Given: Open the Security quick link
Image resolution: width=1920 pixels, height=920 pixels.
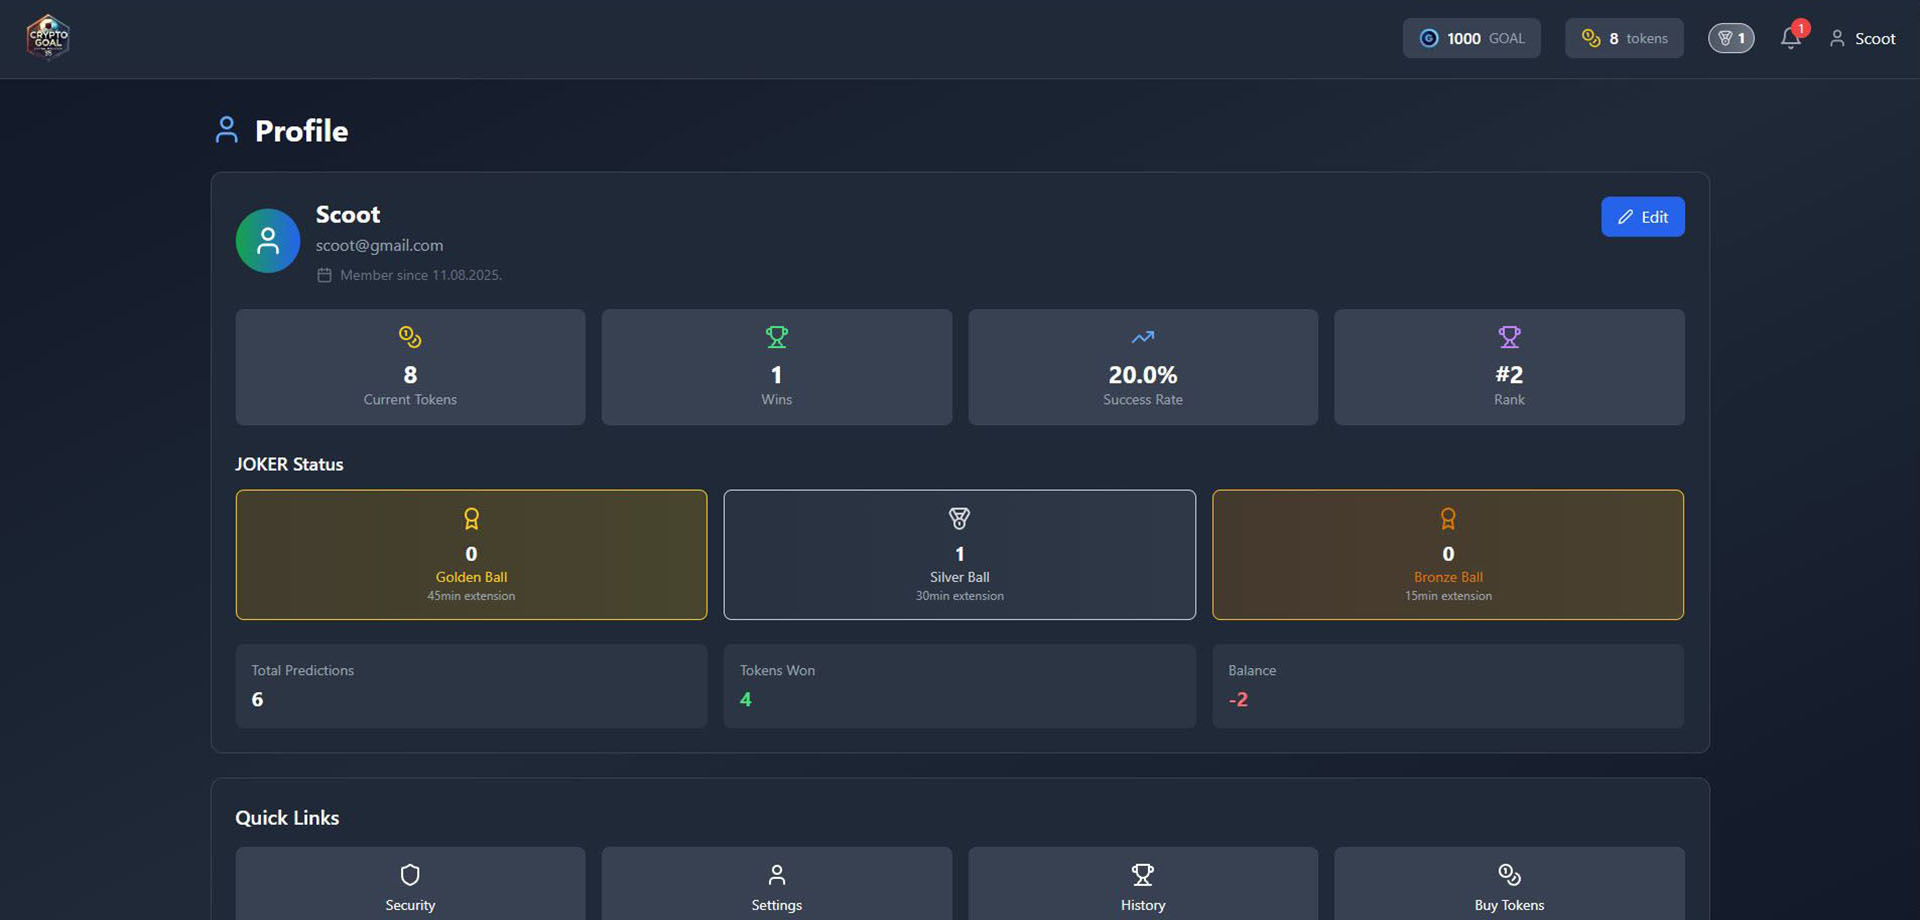Looking at the screenshot, I should pos(410,884).
